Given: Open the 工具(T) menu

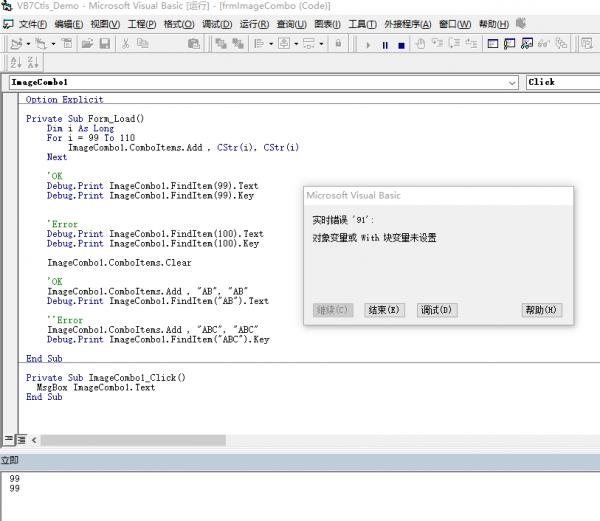Looking at the screenshot, I should (362, 24).
